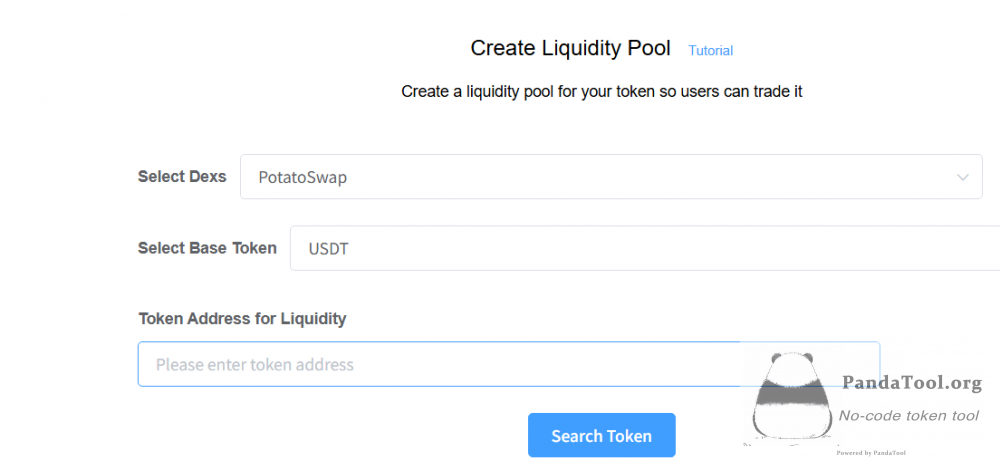Viewport: 1000px width, 470px height.
Task: Open the USDT base token dropdown
Action: click(x=645, y=248)
